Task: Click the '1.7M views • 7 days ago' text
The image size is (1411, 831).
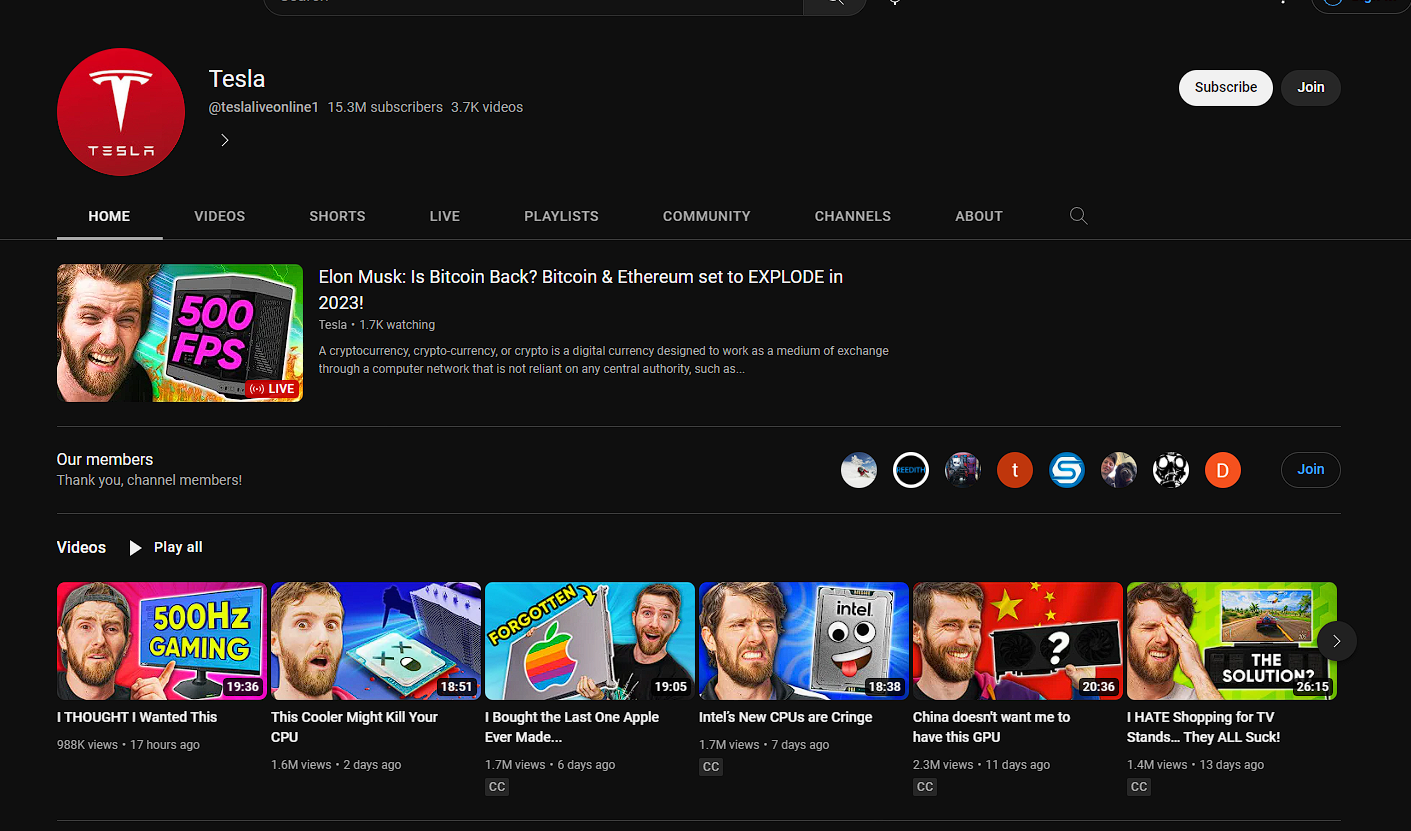Action: 764,745
